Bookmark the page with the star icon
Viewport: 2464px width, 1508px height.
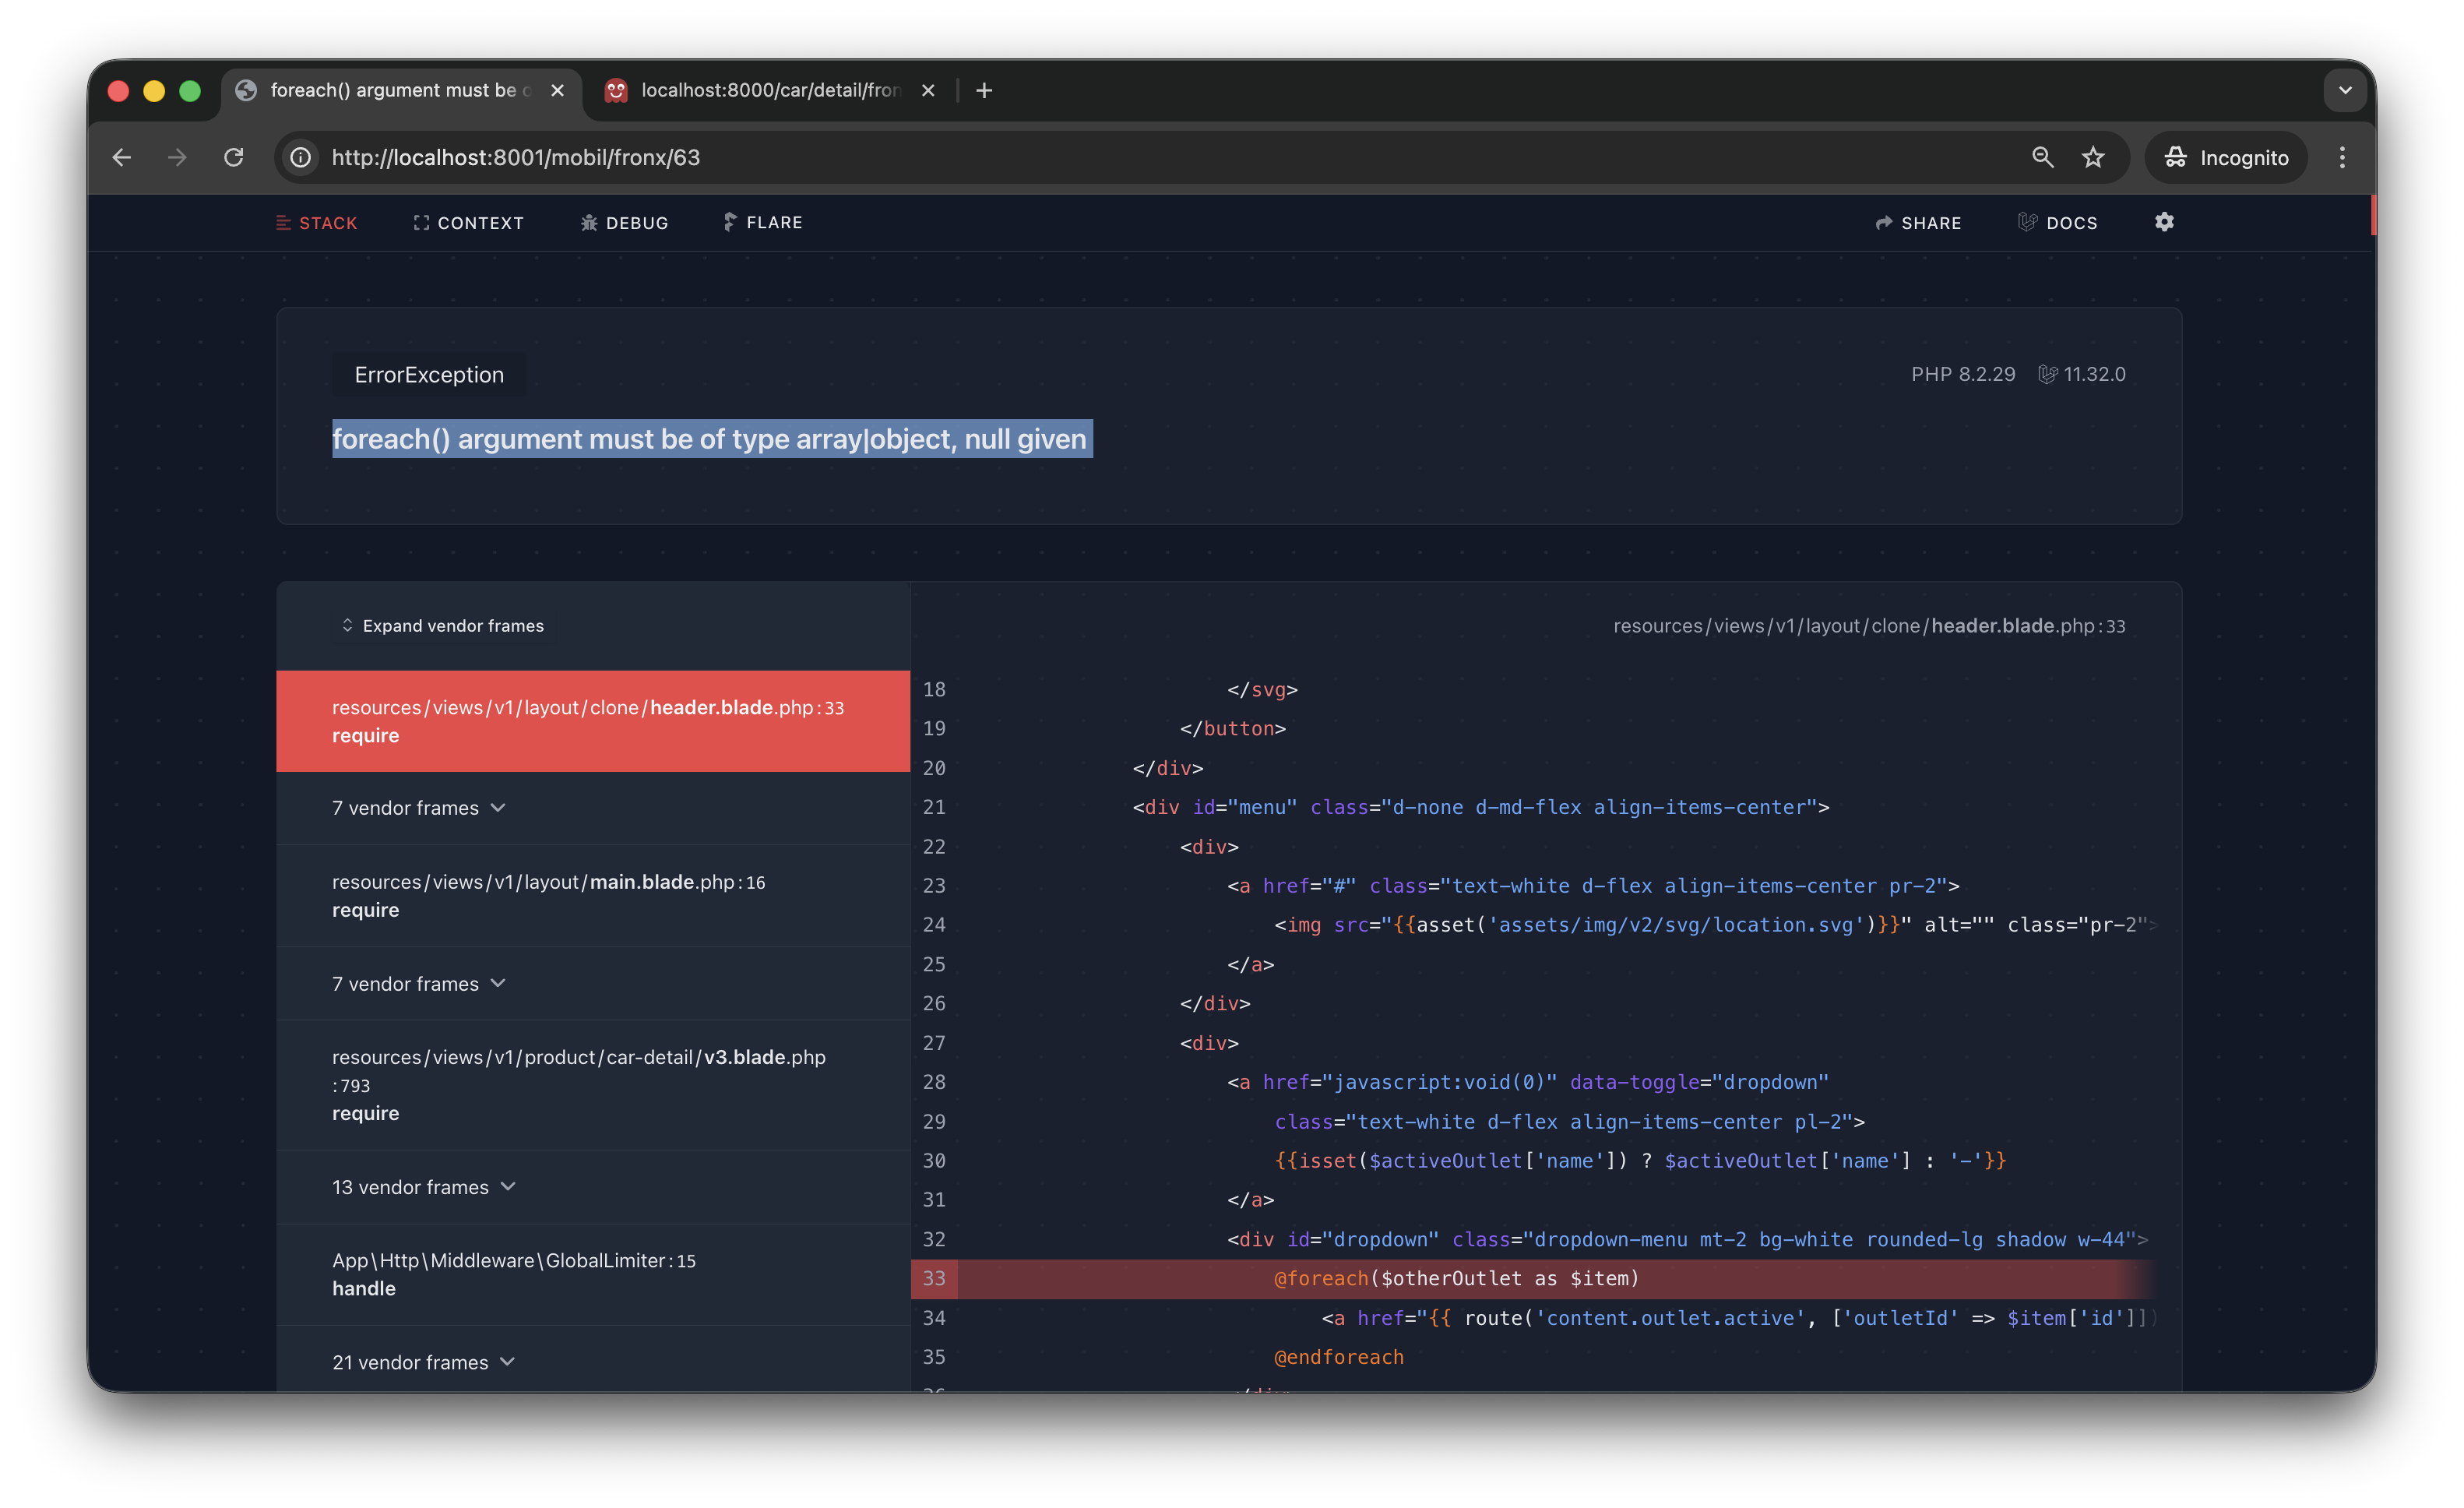pyautogui.click(x=2093, y=157)
